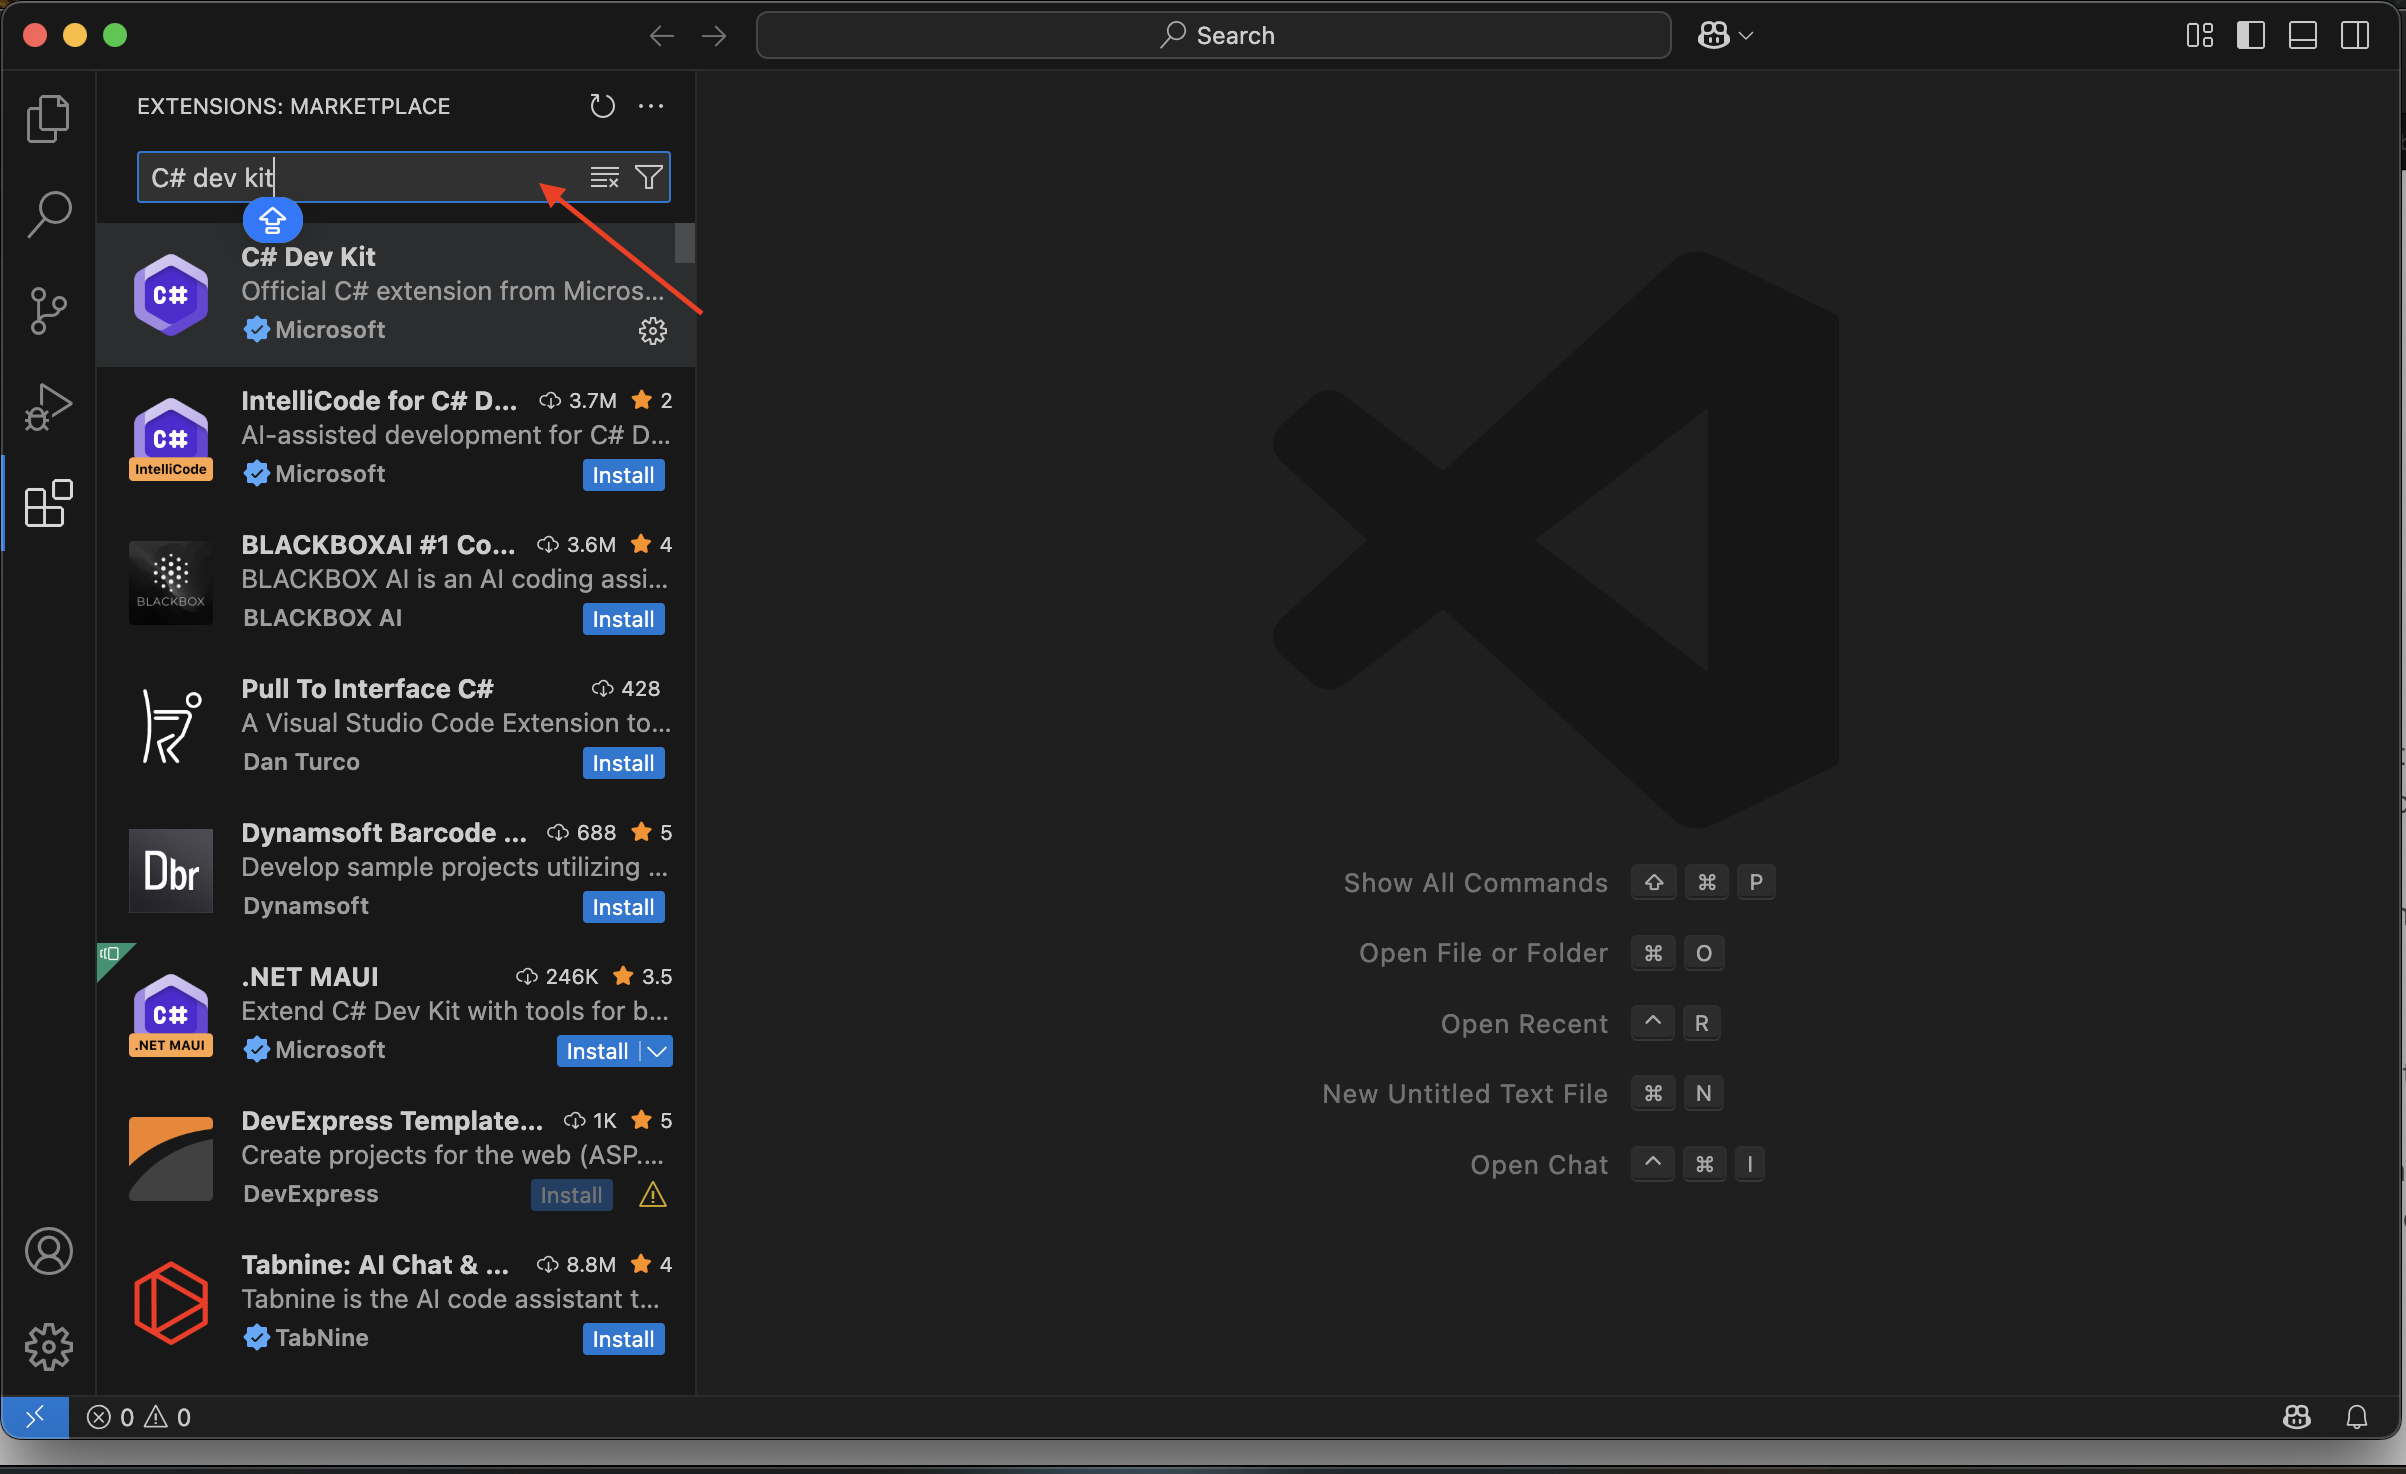The image size is (2406, 1474).
Task: Open BLACKBOXAI #1 Co... extension entry
Action: (396, 582)
